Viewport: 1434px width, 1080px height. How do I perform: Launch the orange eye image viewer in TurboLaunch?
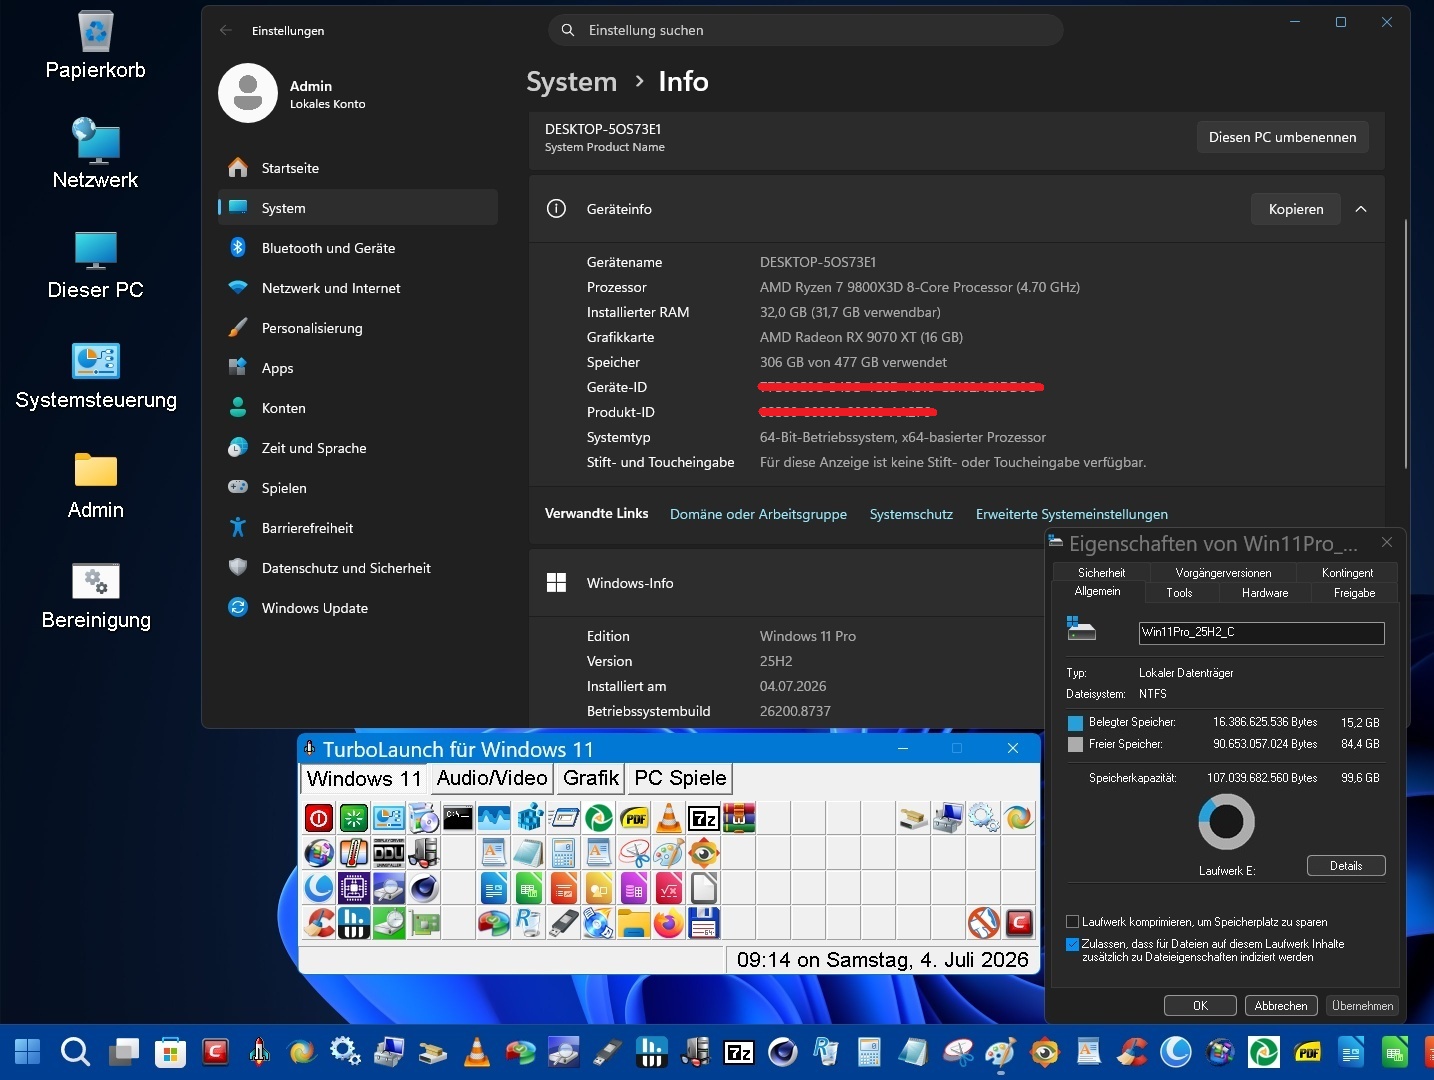point(704,853)
